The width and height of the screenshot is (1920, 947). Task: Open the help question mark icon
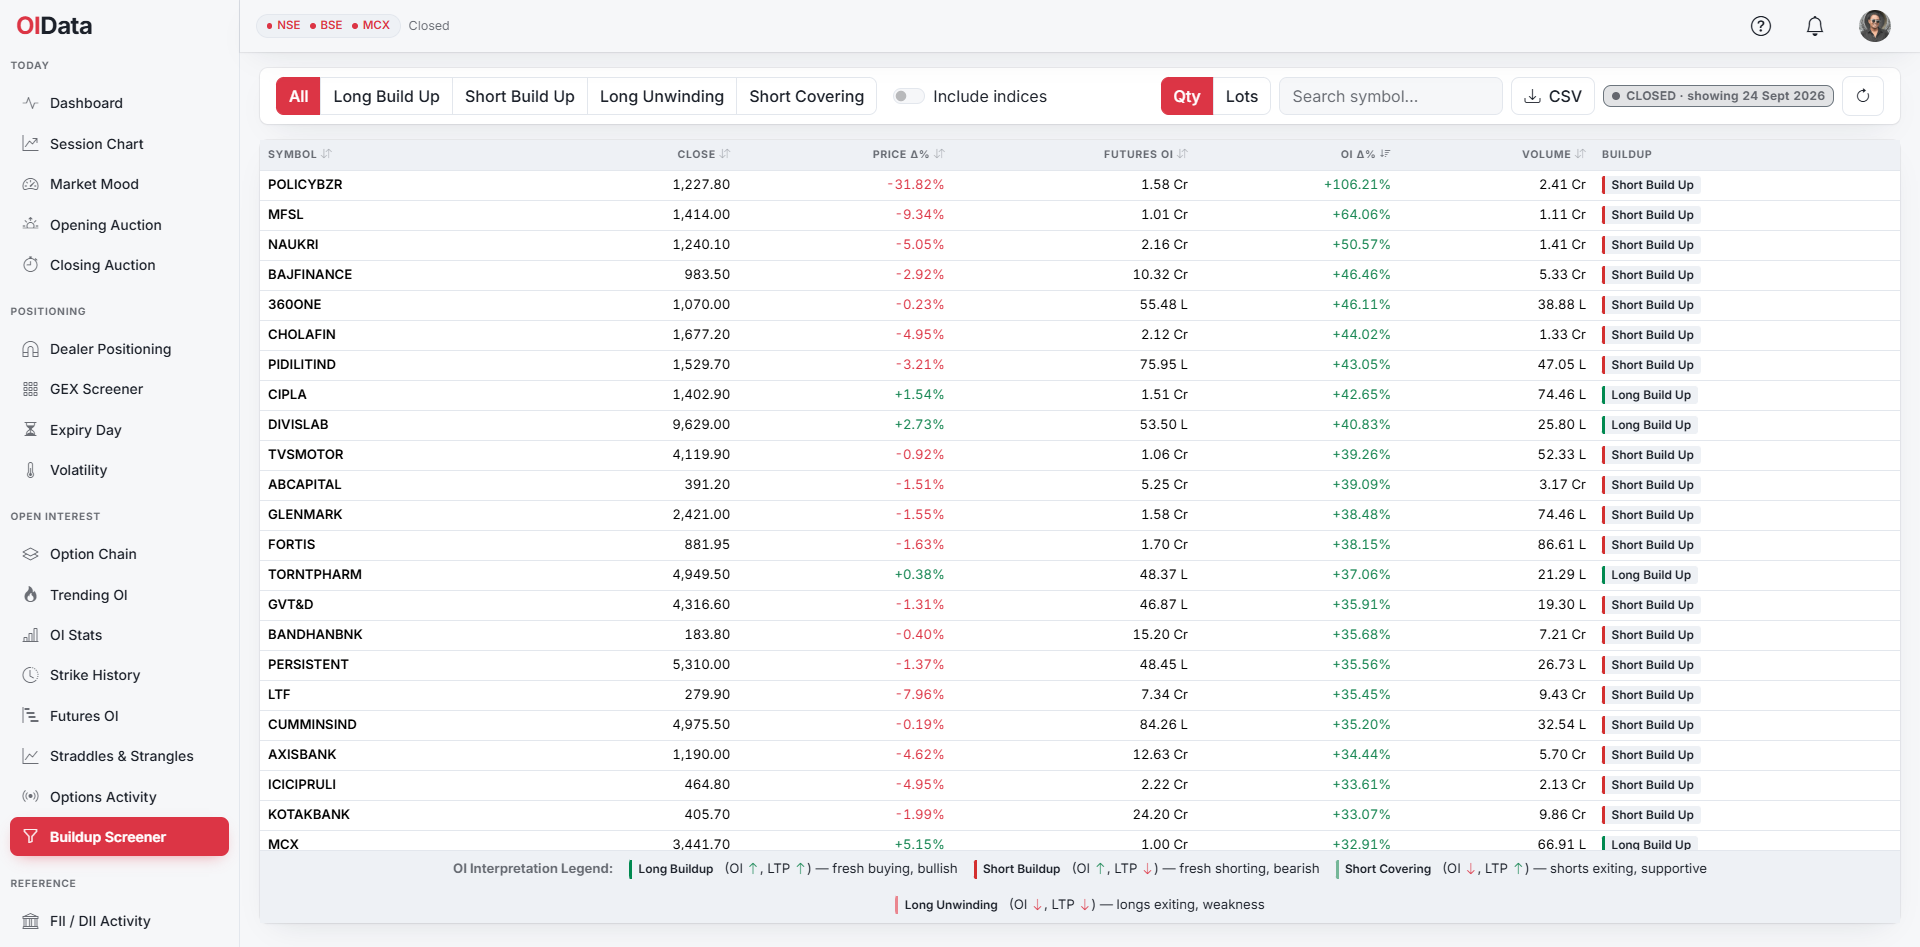tap(1761, 26)
